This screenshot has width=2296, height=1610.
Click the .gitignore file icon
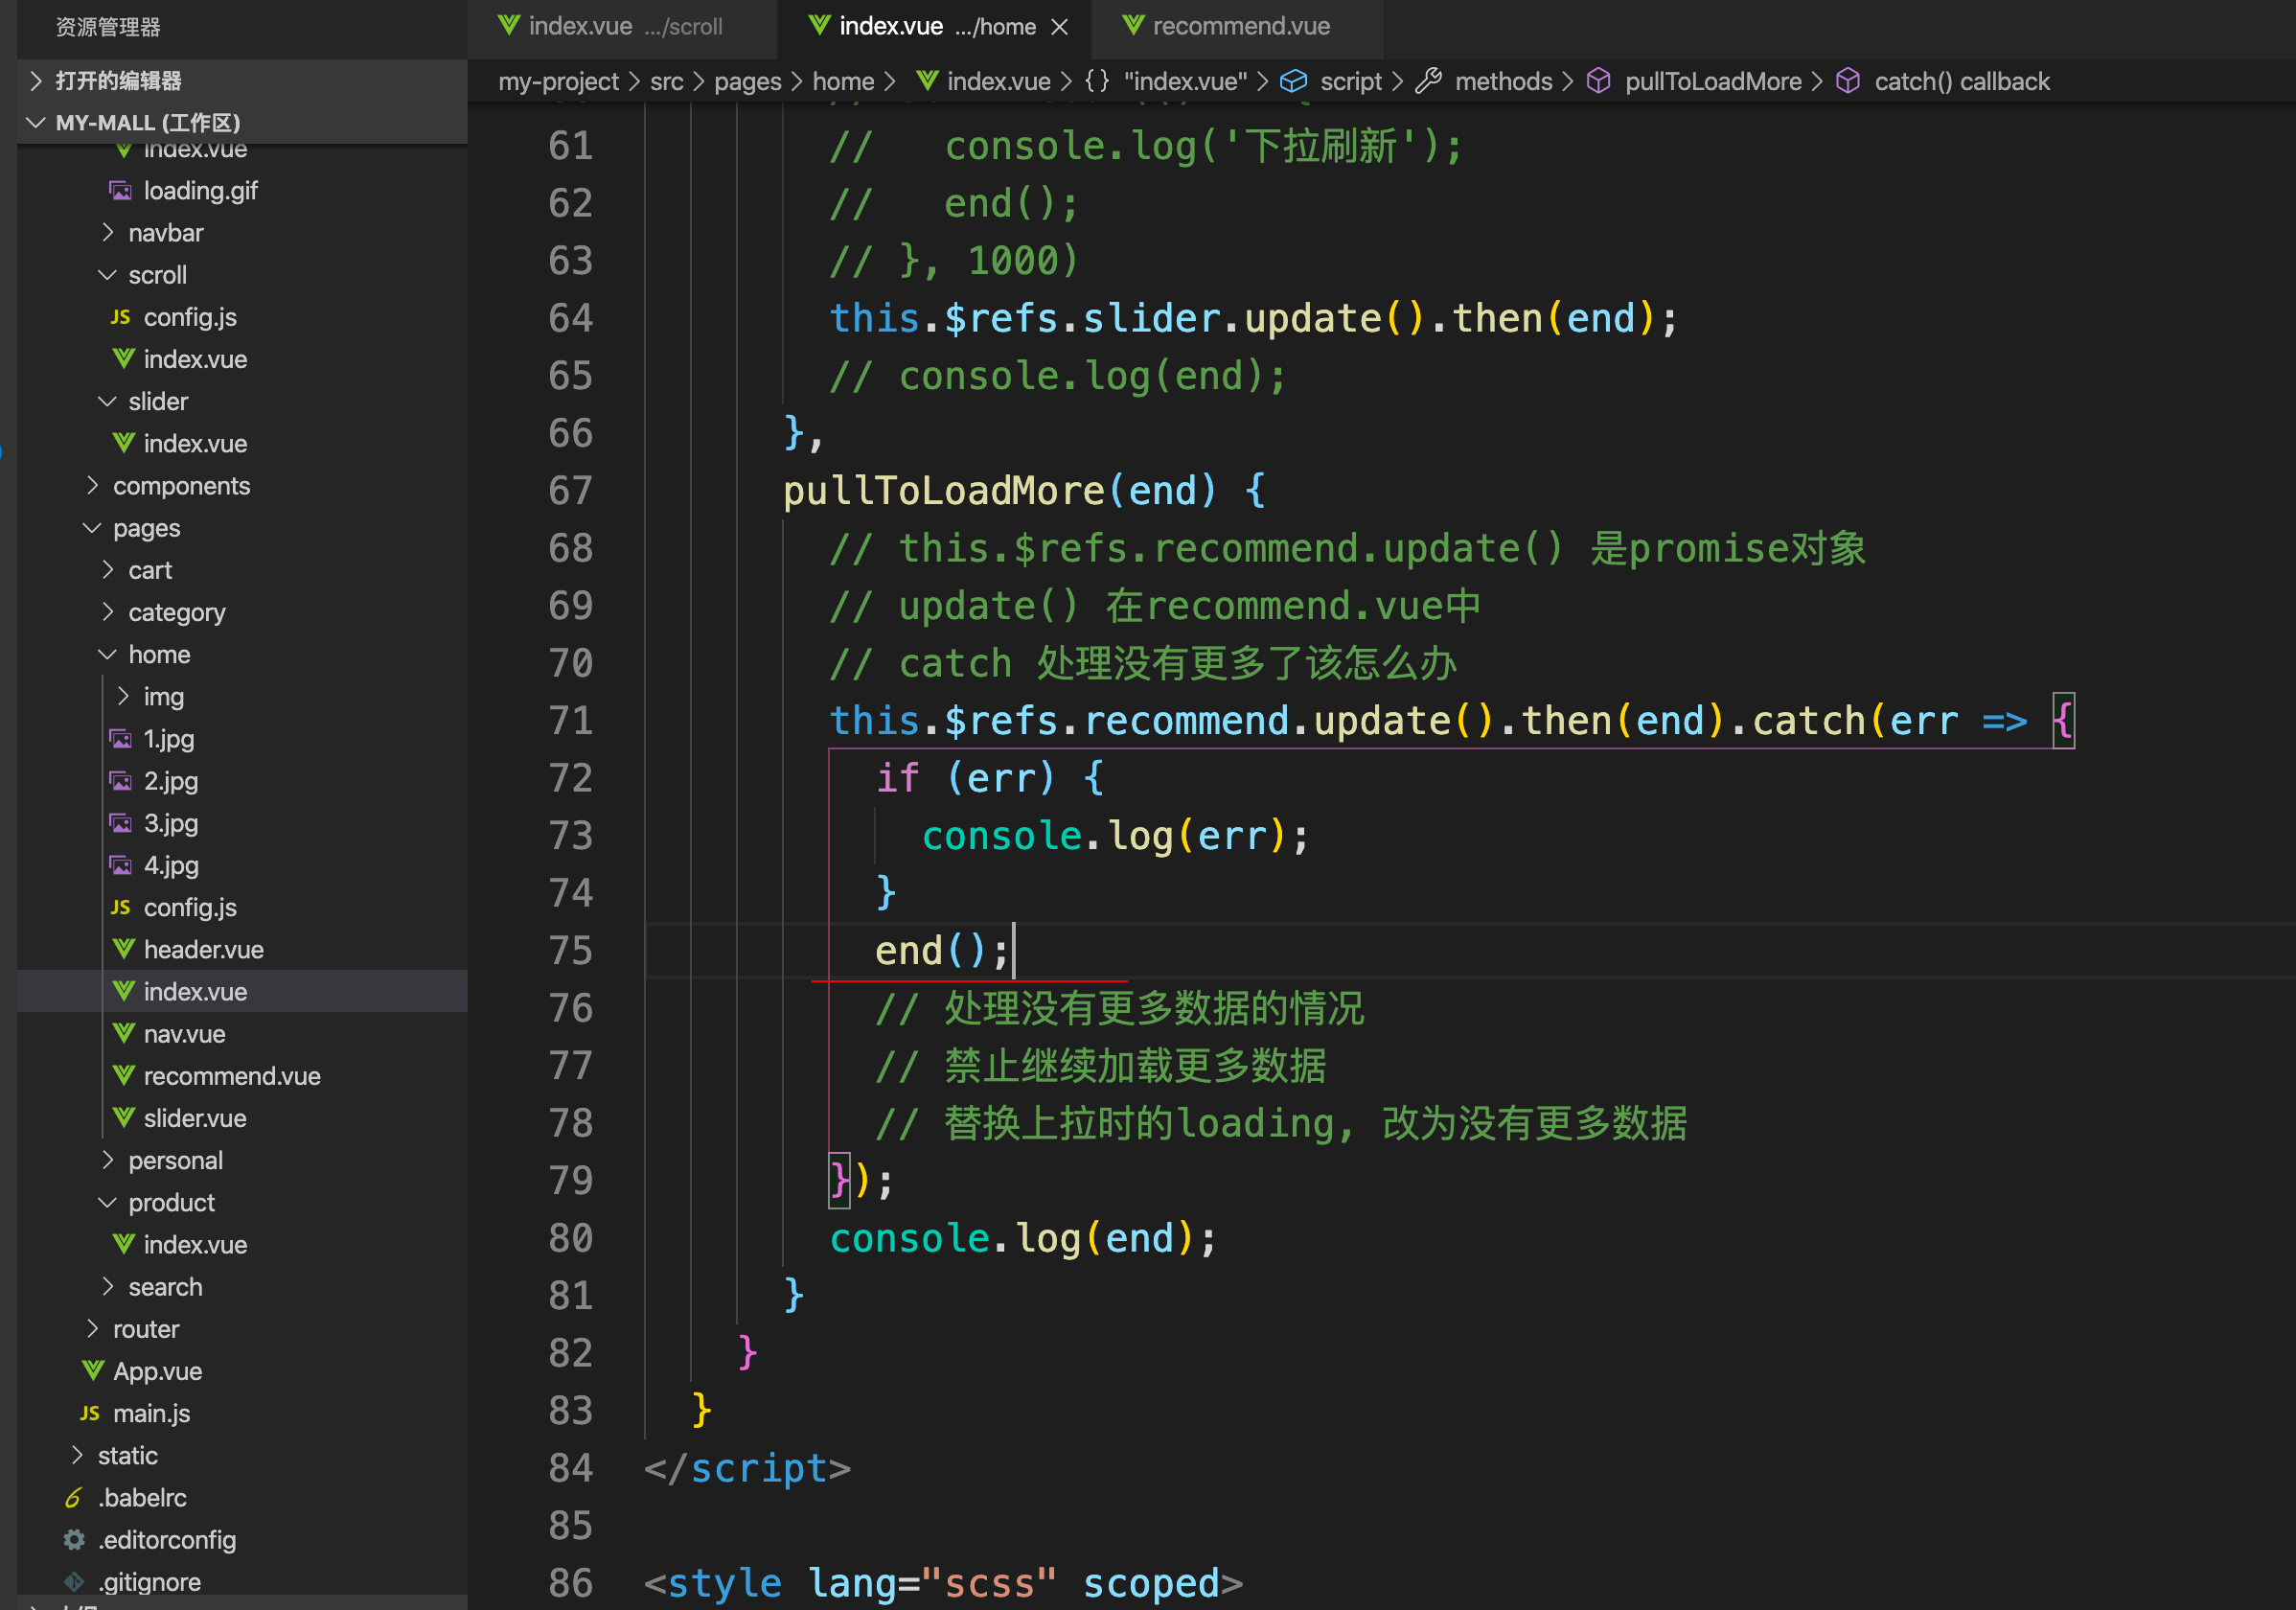point(74,1582)
